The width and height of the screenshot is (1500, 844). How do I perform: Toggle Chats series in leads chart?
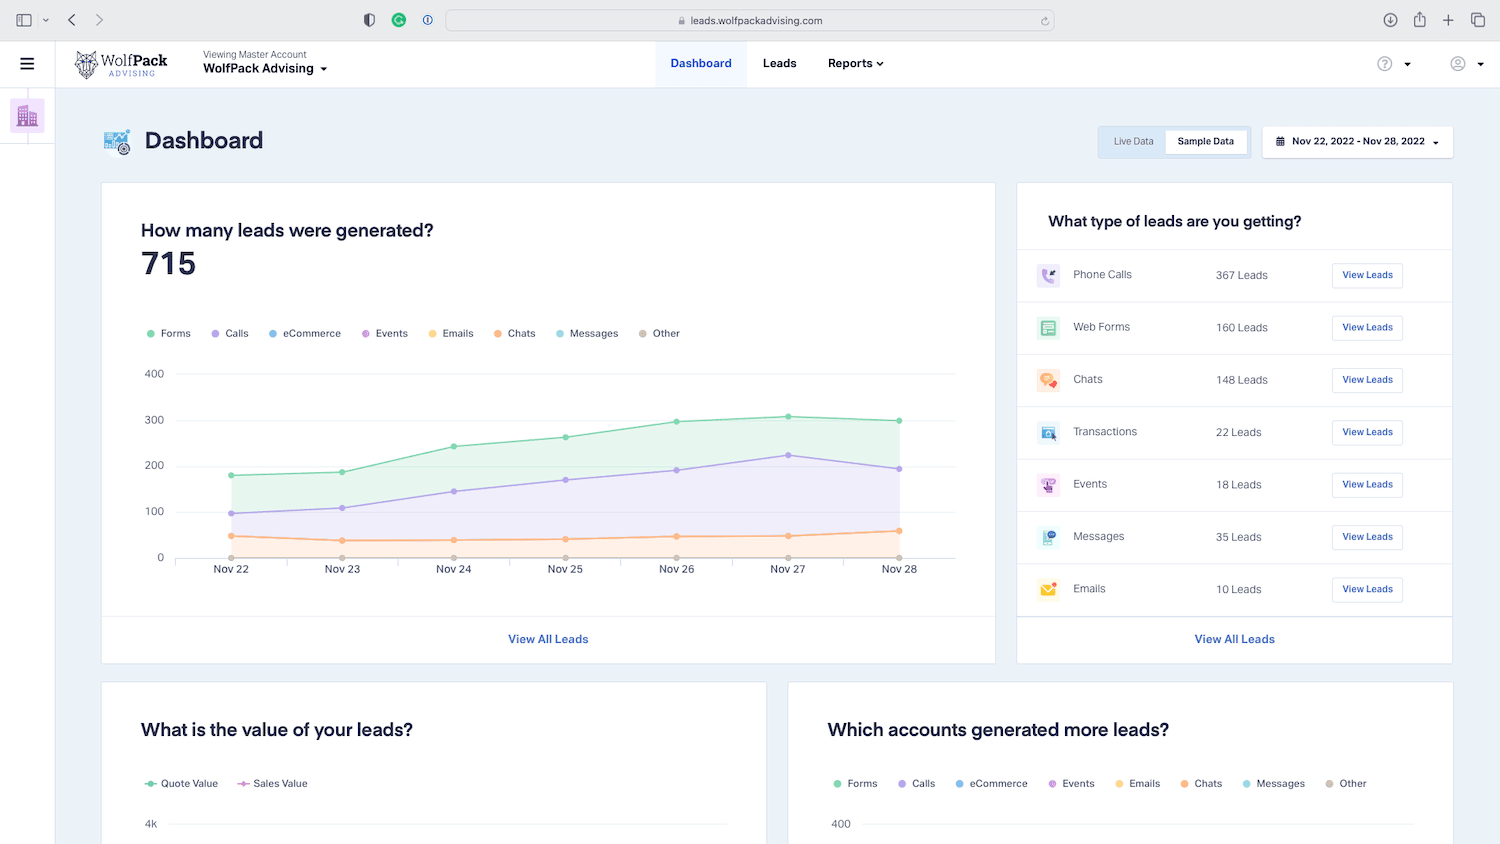click(514, 334)
